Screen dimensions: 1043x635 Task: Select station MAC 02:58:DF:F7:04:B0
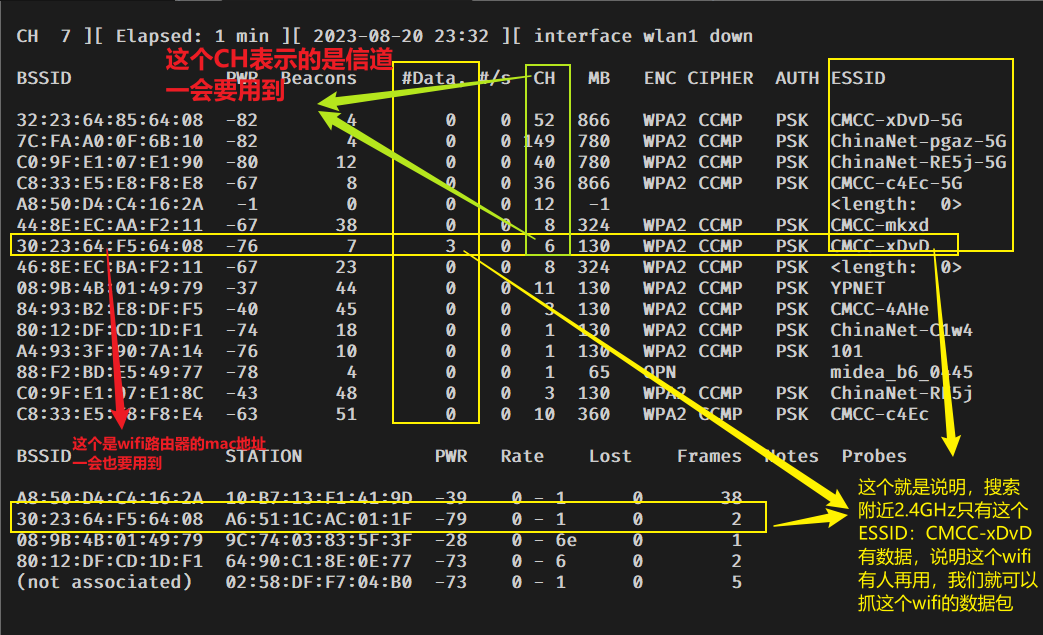click(x=319, y=582)
